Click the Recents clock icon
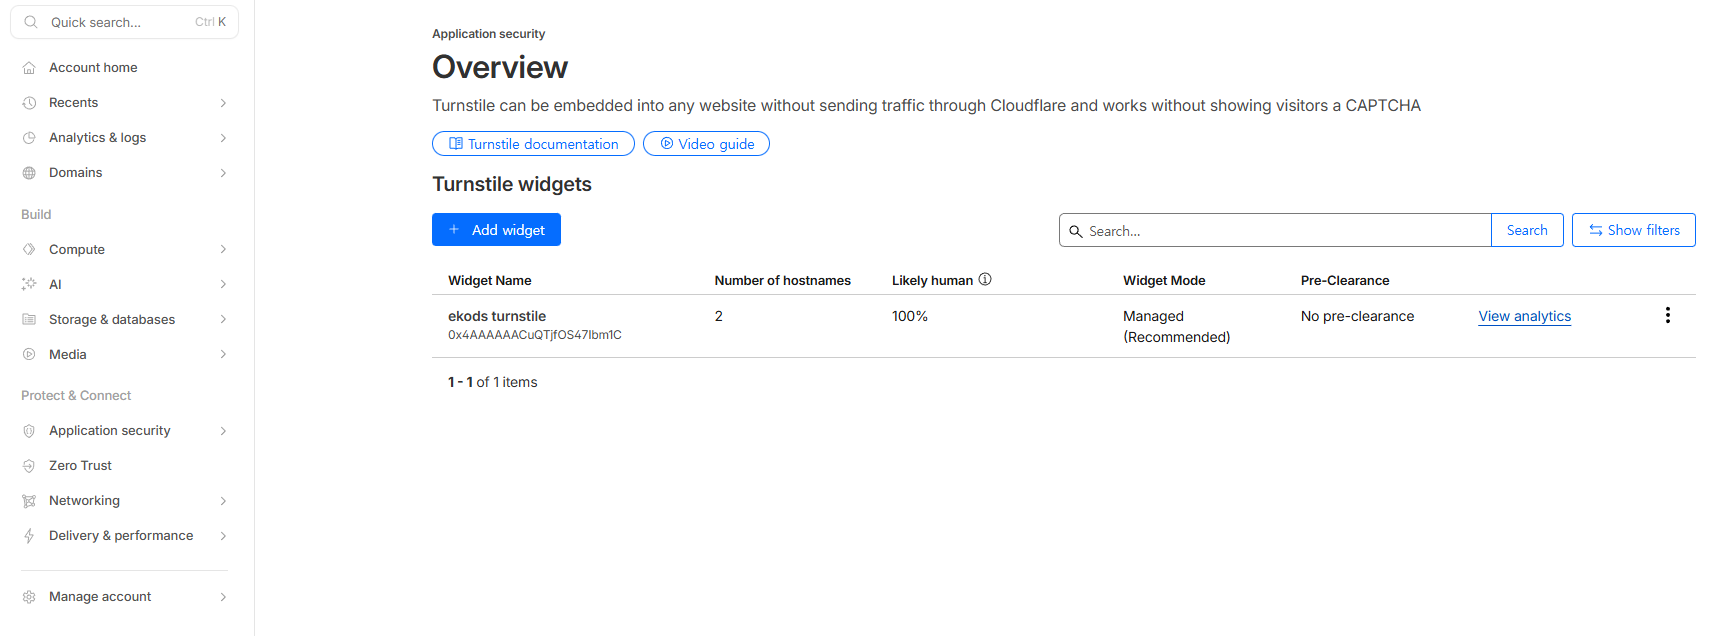This screenshot has width=1722, height=636. coord(29,103)
